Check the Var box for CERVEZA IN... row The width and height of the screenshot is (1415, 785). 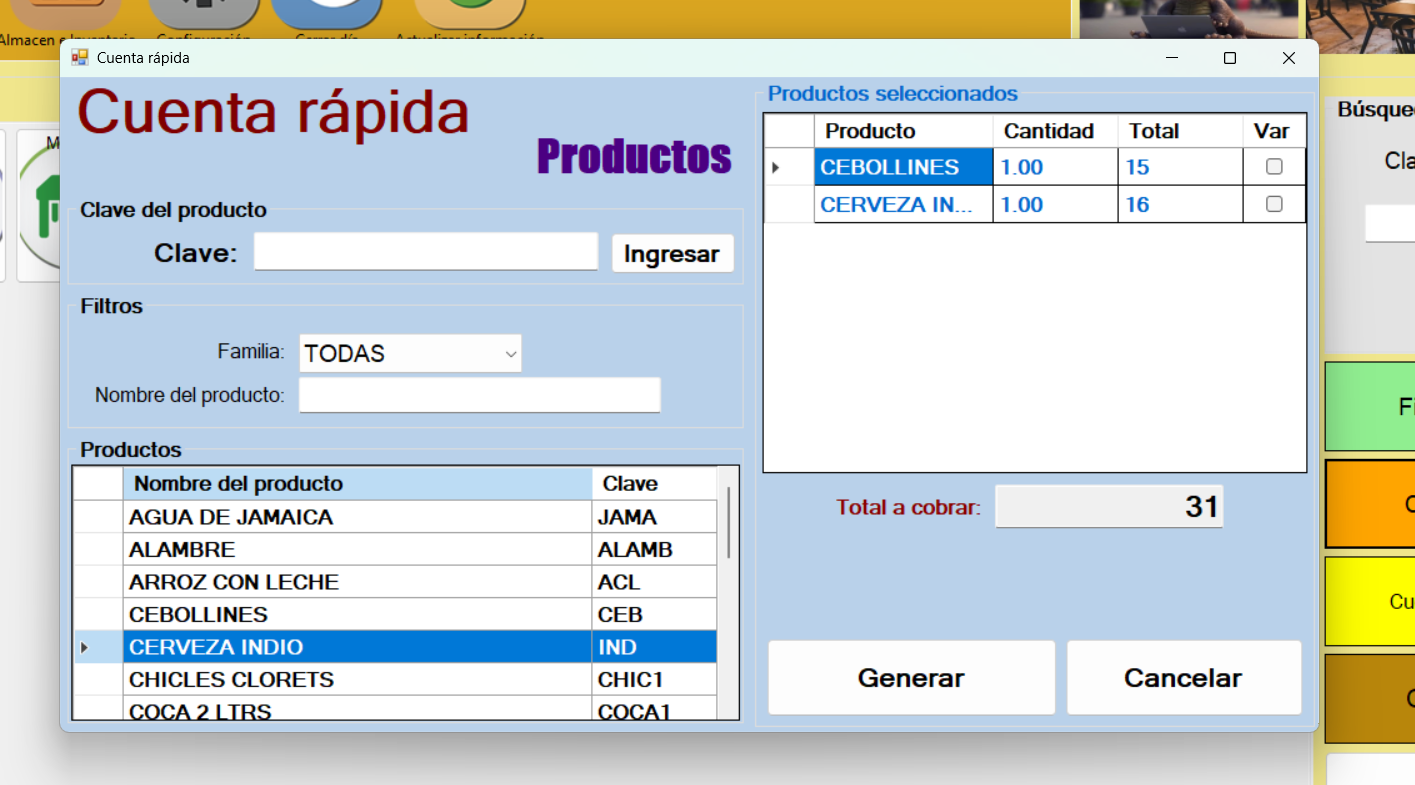tap(1273, 204)
